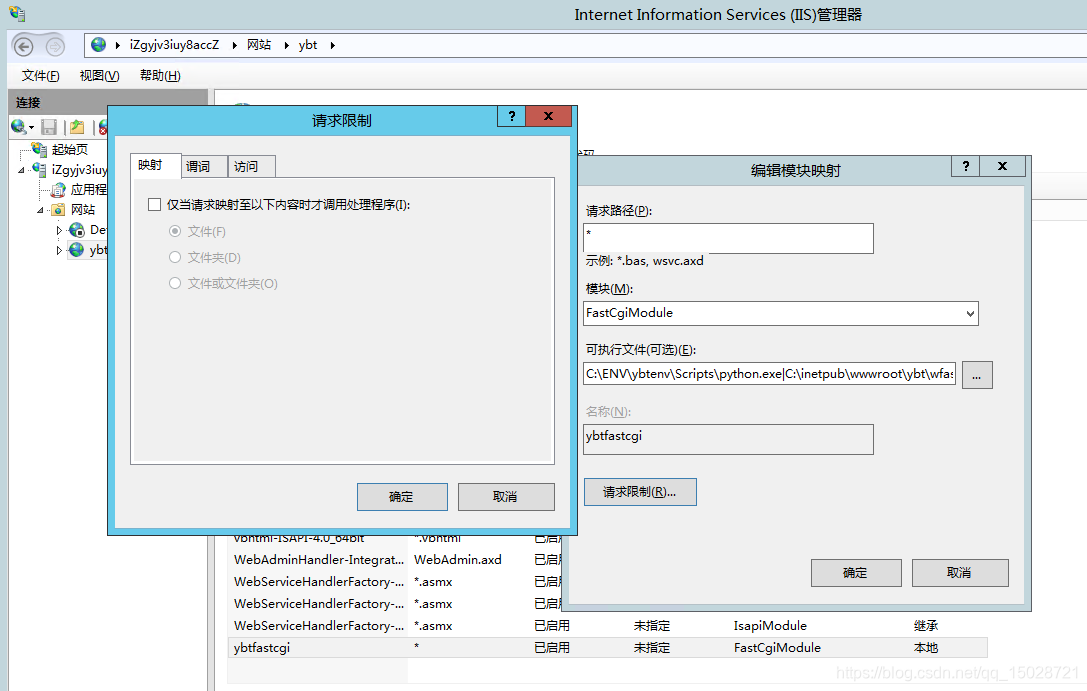Select the 网站 sites folder icon
Image resolution: width=1087 pixels, height=691 pixels.
point(57,210)
